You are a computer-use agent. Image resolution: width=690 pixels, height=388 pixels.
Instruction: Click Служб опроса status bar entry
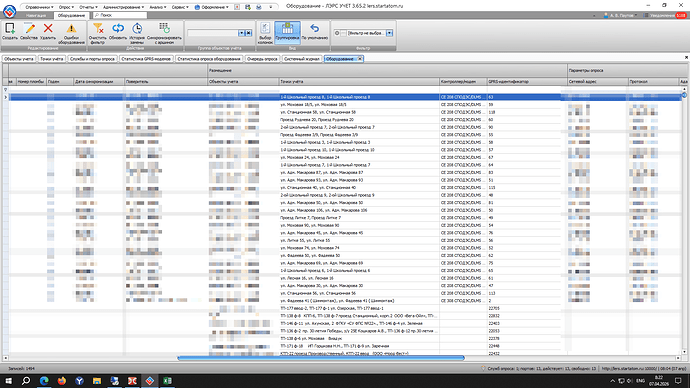click(539, 369)
